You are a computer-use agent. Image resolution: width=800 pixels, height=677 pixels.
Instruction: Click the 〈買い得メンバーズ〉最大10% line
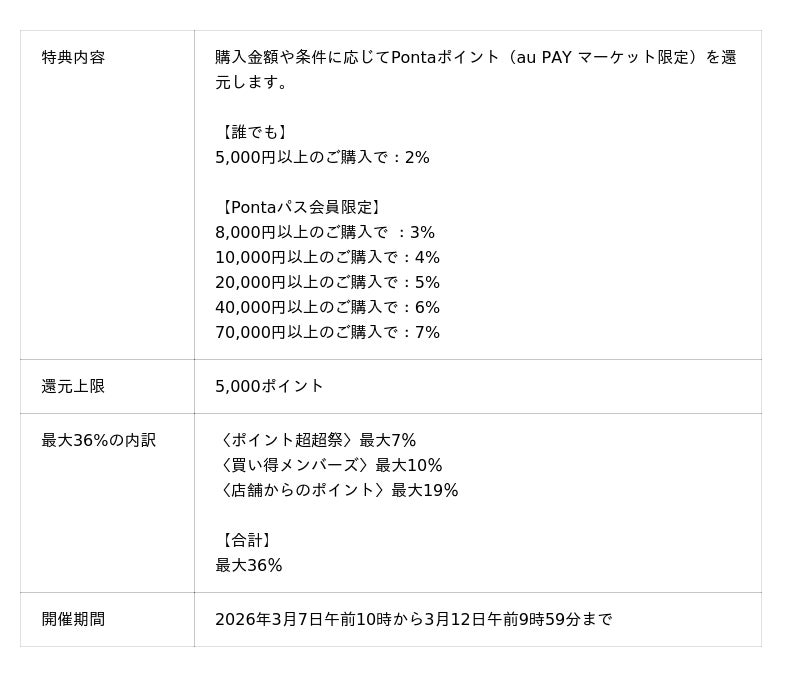tap(329, 465)
